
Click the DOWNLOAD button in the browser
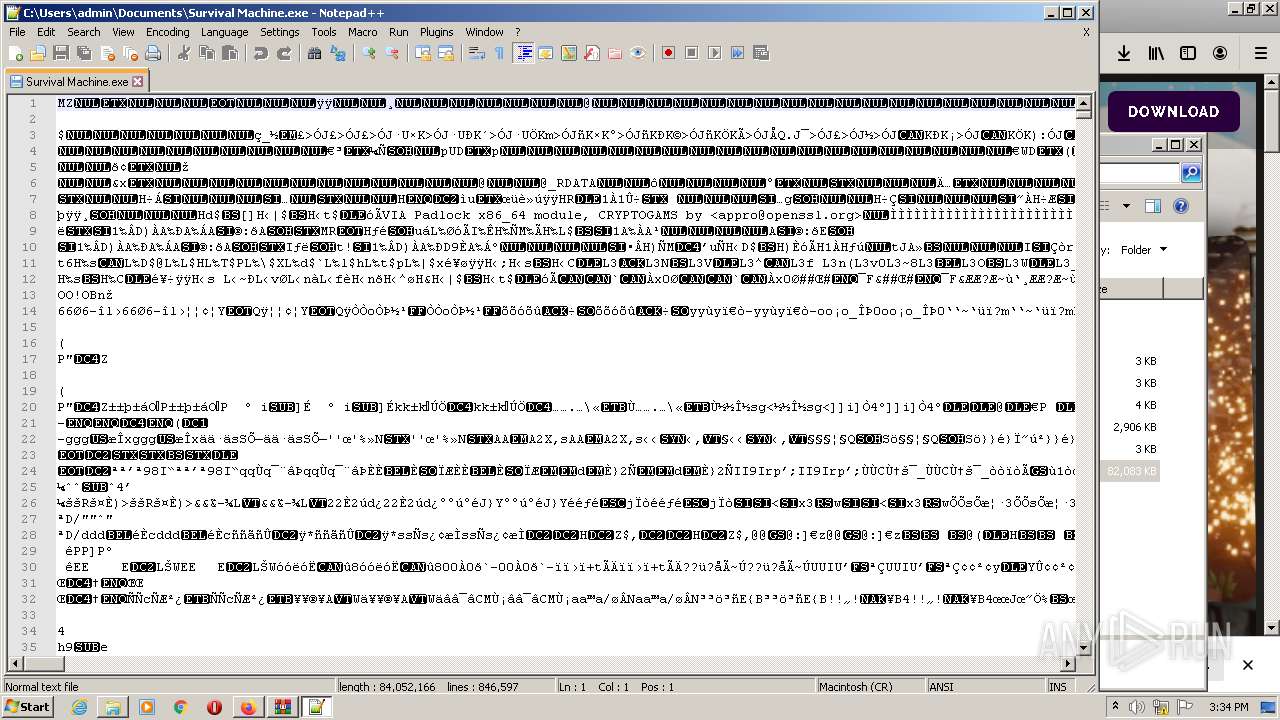click(1173, 112)
